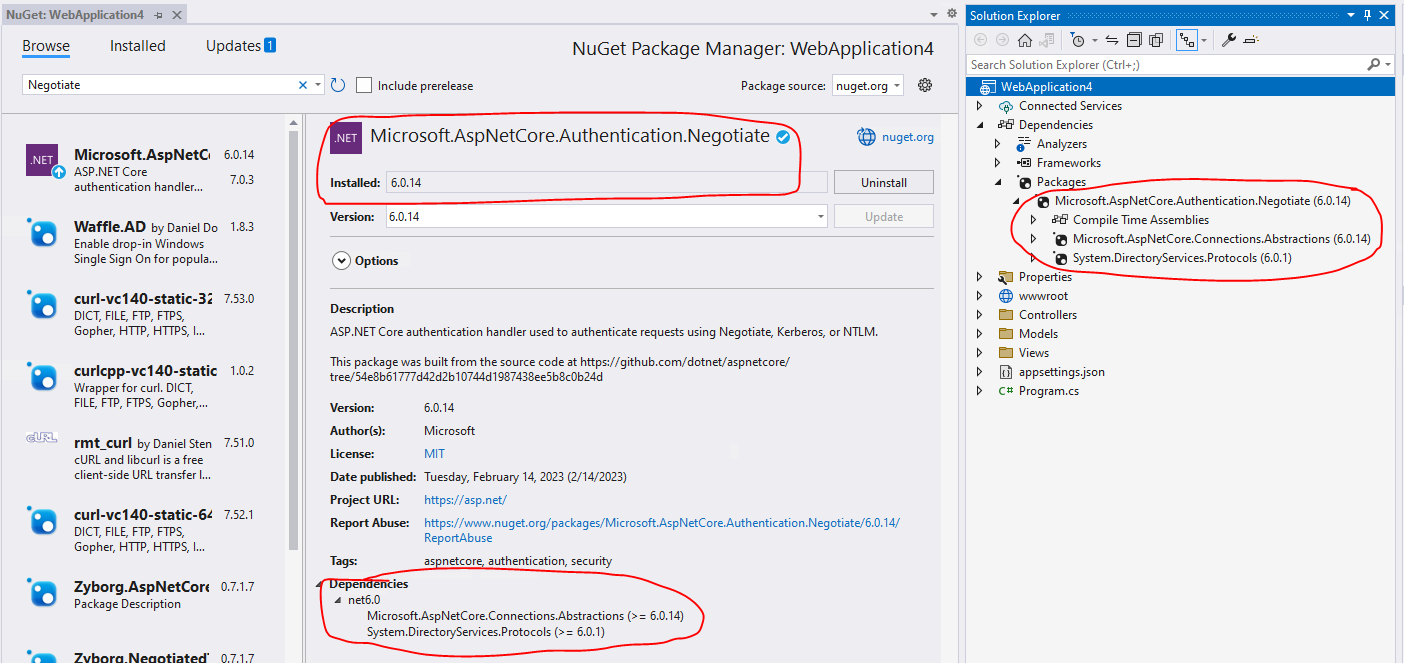Viewport: 1404px width, 663px height.
Task: Click the Zyborg.AspNetCore package icon
Action: click(x=43, y=593)
